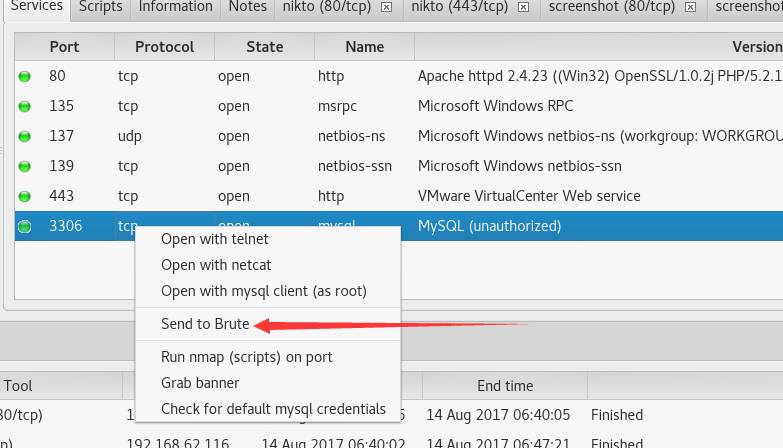Screen dimensions: 783x448
Task: Close the nikto (80/tcp) tab
Action: 387,7
